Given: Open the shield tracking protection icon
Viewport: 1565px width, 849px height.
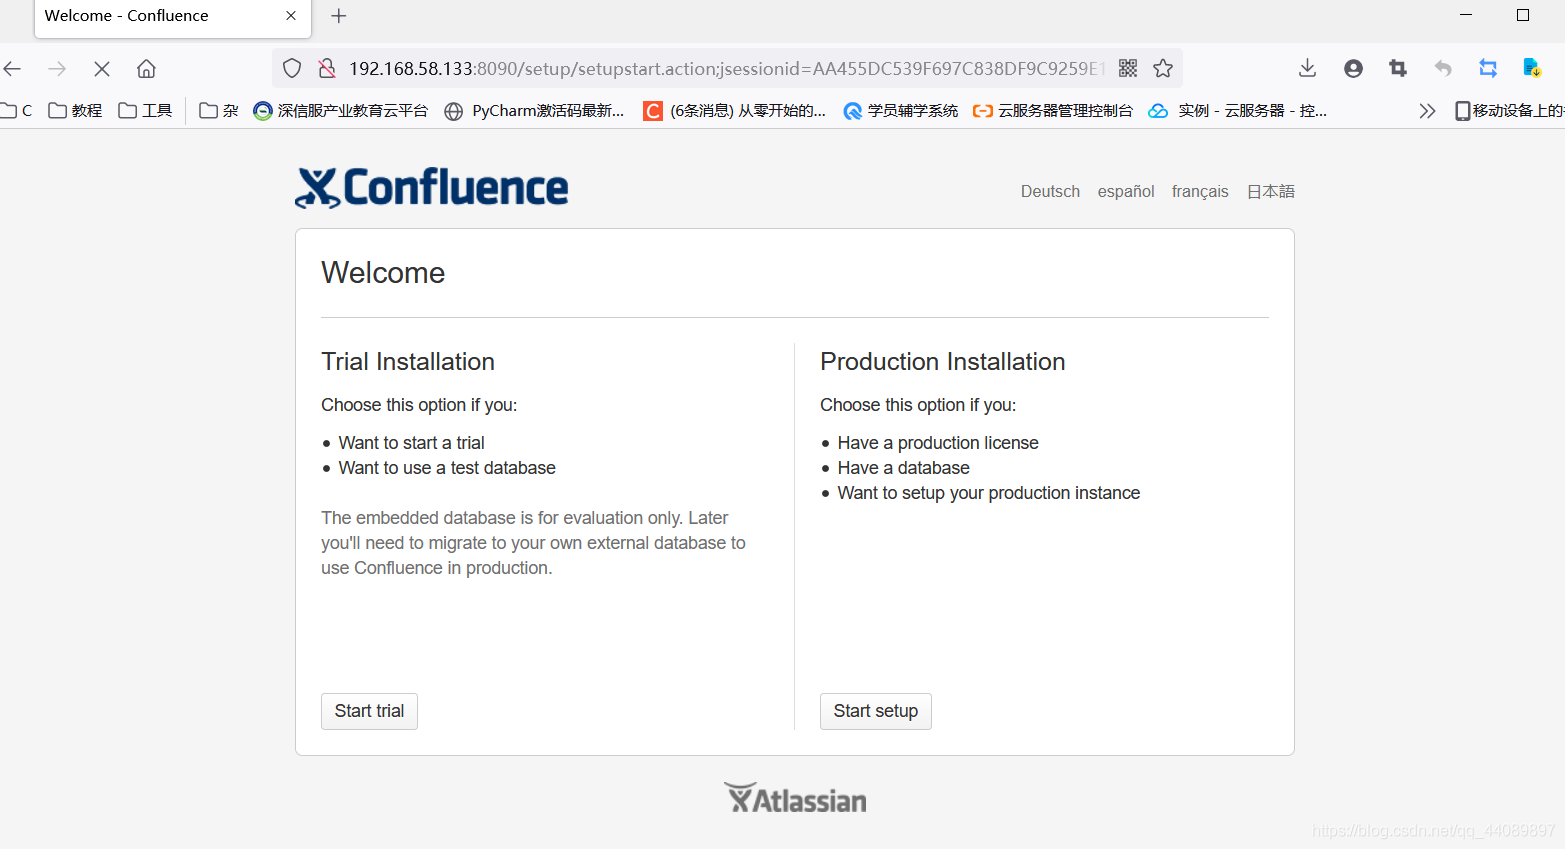Looking at the screenshot, I should click(x=292, y=68).
